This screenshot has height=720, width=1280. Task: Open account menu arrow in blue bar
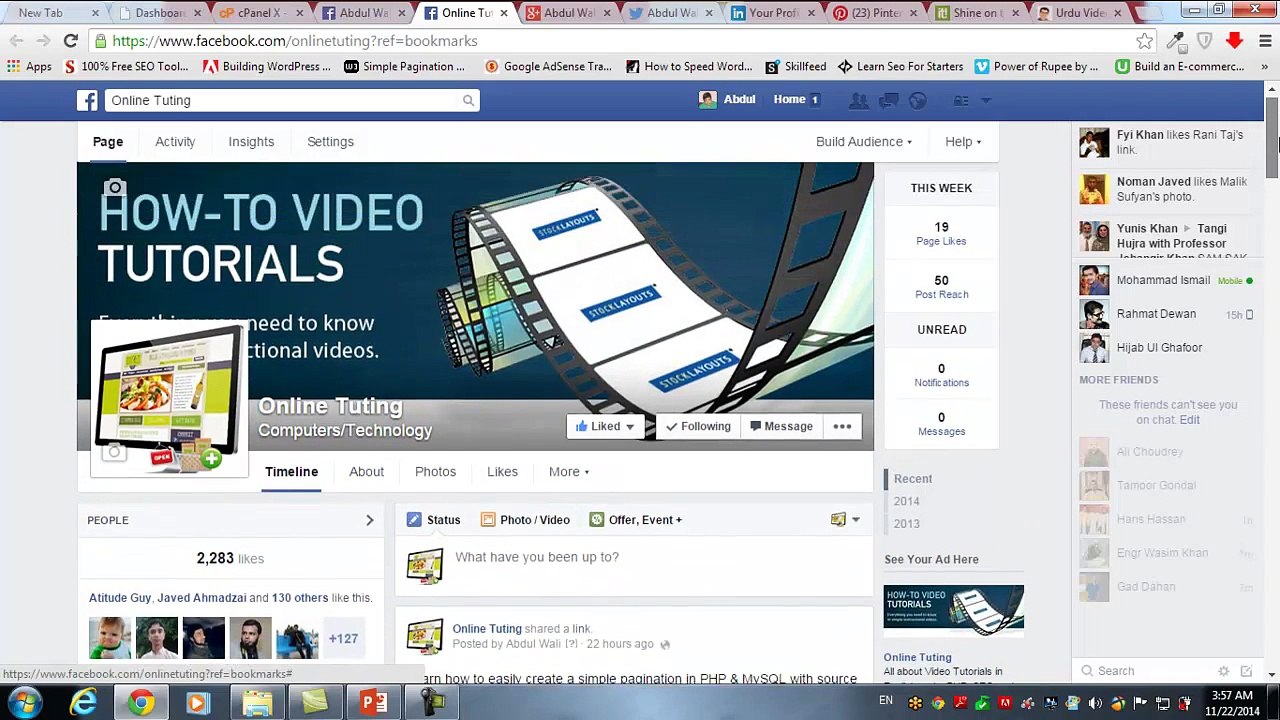click(x=985, y=100)
